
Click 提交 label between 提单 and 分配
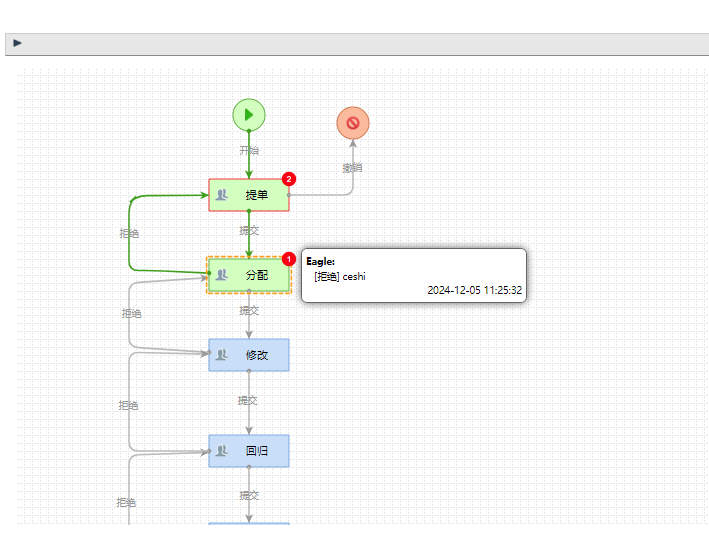point(249,231)
